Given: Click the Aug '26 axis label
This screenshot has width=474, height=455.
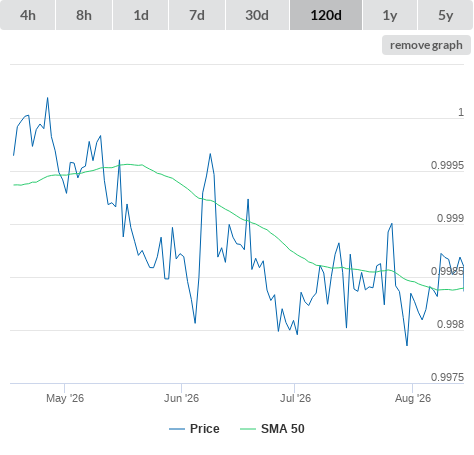Looking at the screenshot, I should click(x=413, y=398).
